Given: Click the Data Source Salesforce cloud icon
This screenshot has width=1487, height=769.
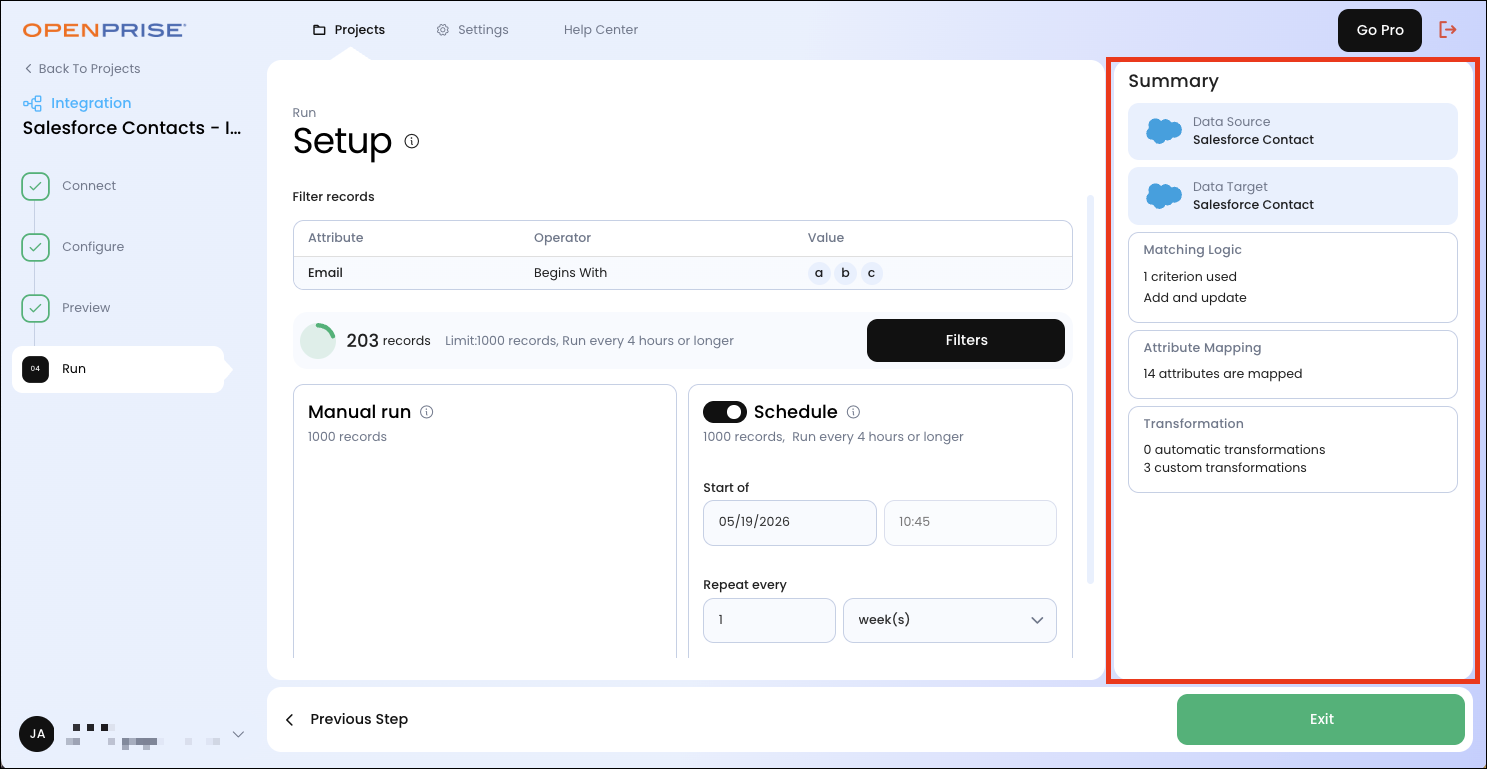Looking at the screenshot, I should 1164,131.
